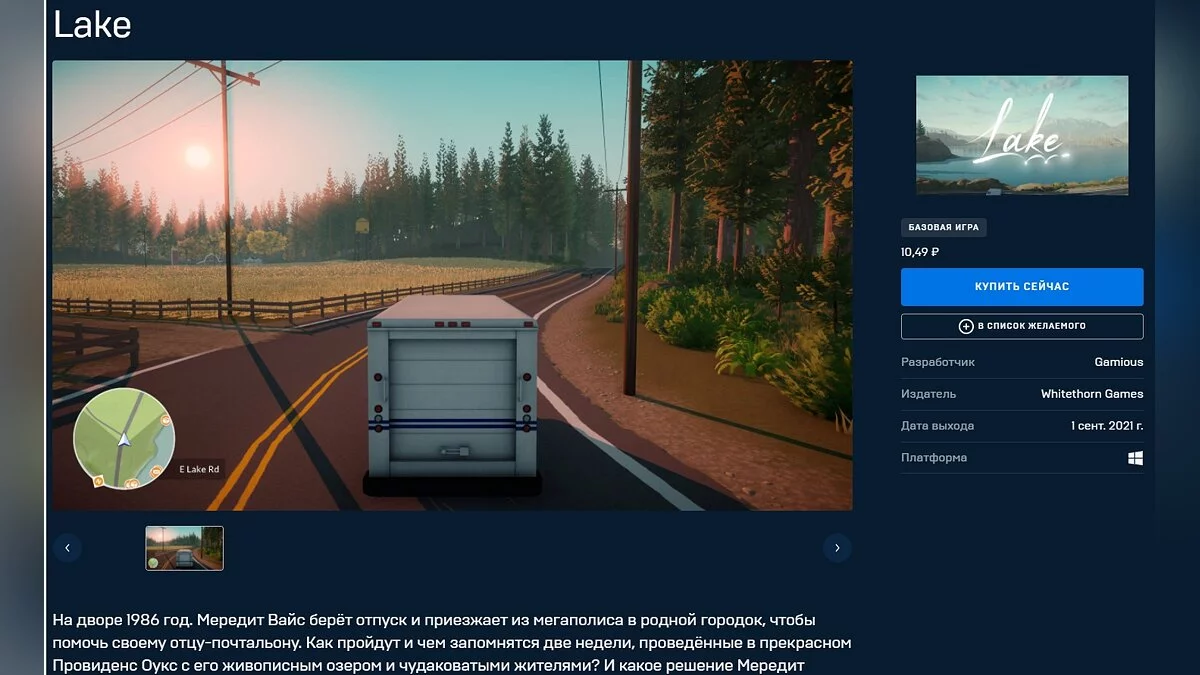
Task: Open the Whitethorn Games publisher link
Action: [x=1092, y=394]
